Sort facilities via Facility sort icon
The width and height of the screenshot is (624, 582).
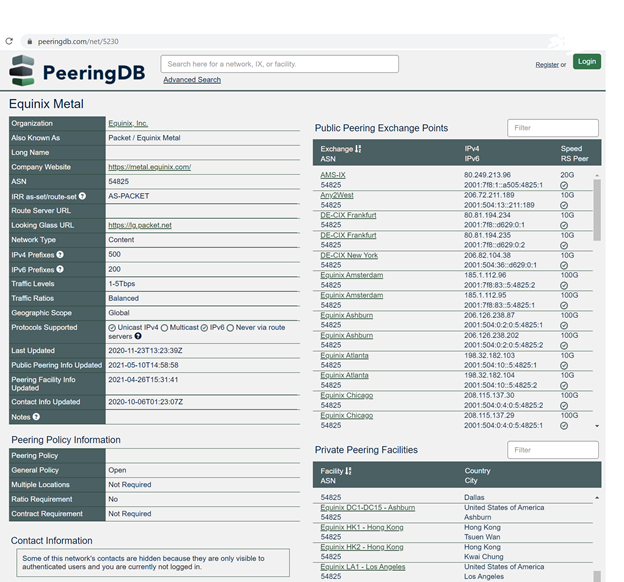(348, 471)
